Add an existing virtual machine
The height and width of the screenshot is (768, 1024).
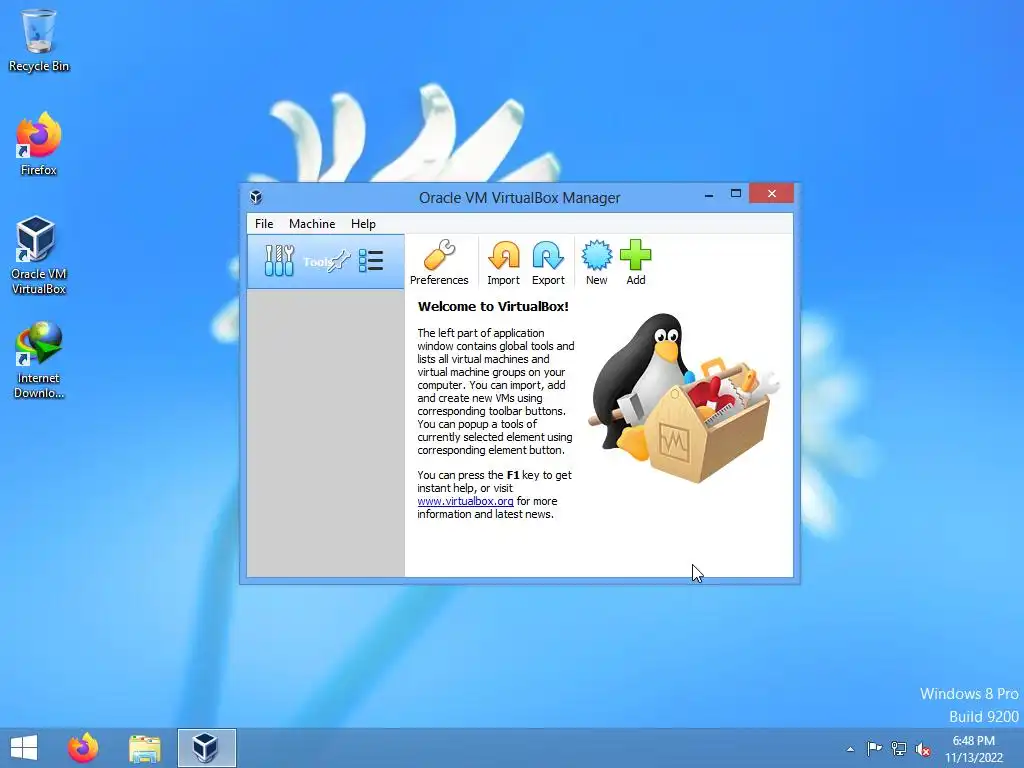[635, 263]
